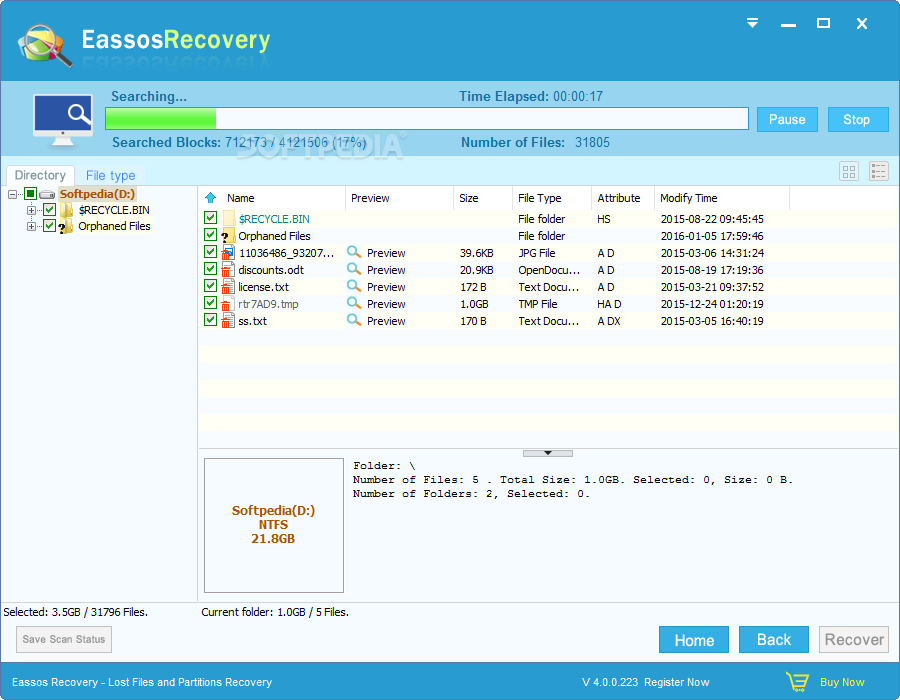Screen dimensions: 900x700
Task: Select Softpedia(D:) in the directory tree
Action: click(x=97, y=194)
